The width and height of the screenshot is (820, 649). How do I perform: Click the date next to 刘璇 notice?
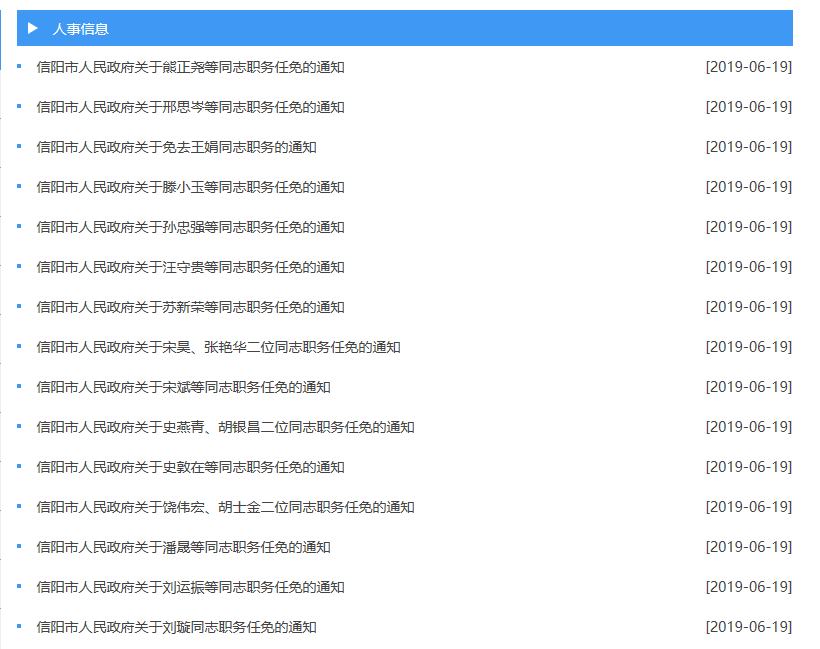[x=749, y=627]
